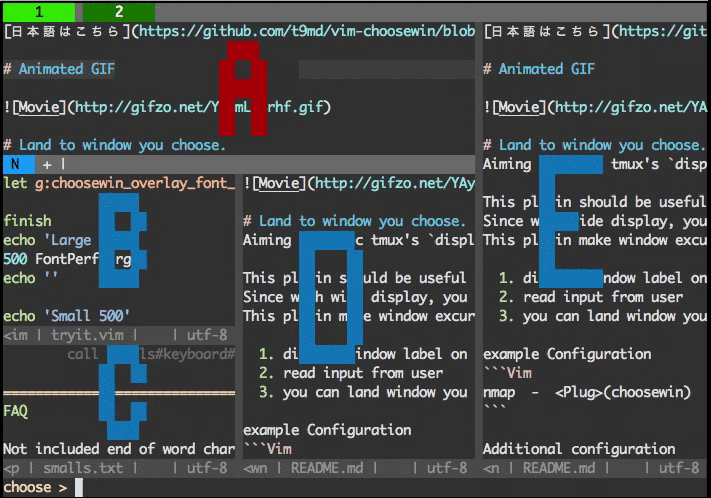Switch to tab label 2
711x498 pixels.
119,12
